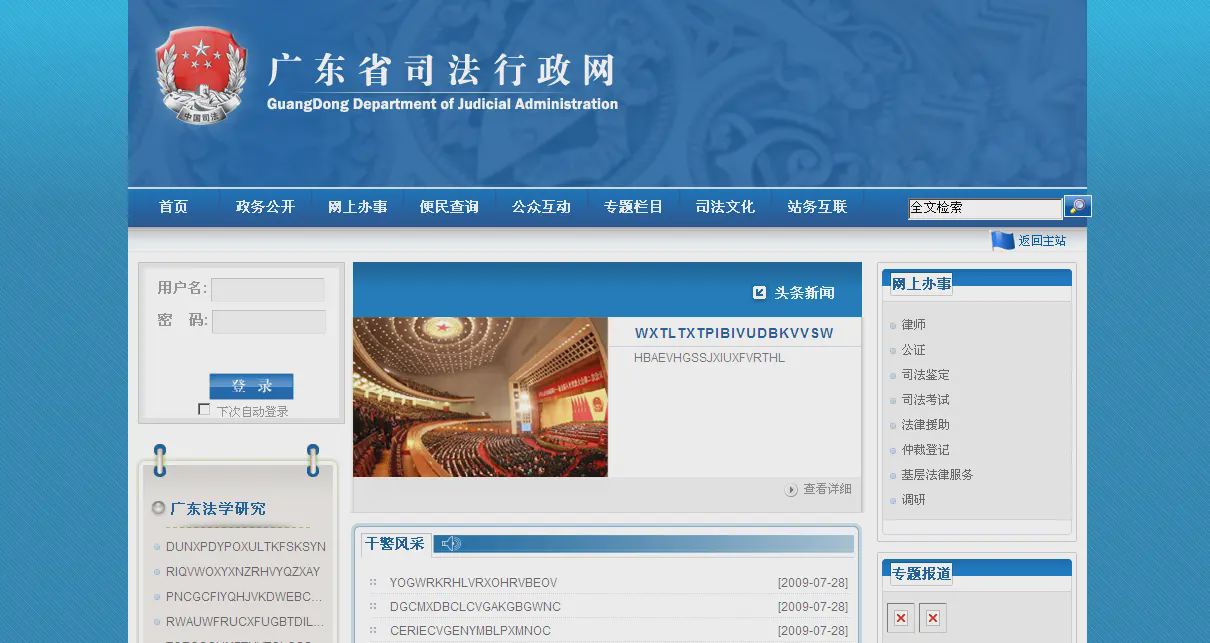Open the 法律援助 service link
The width and height of the screenshot is (1210, 643).
(925, 425)
